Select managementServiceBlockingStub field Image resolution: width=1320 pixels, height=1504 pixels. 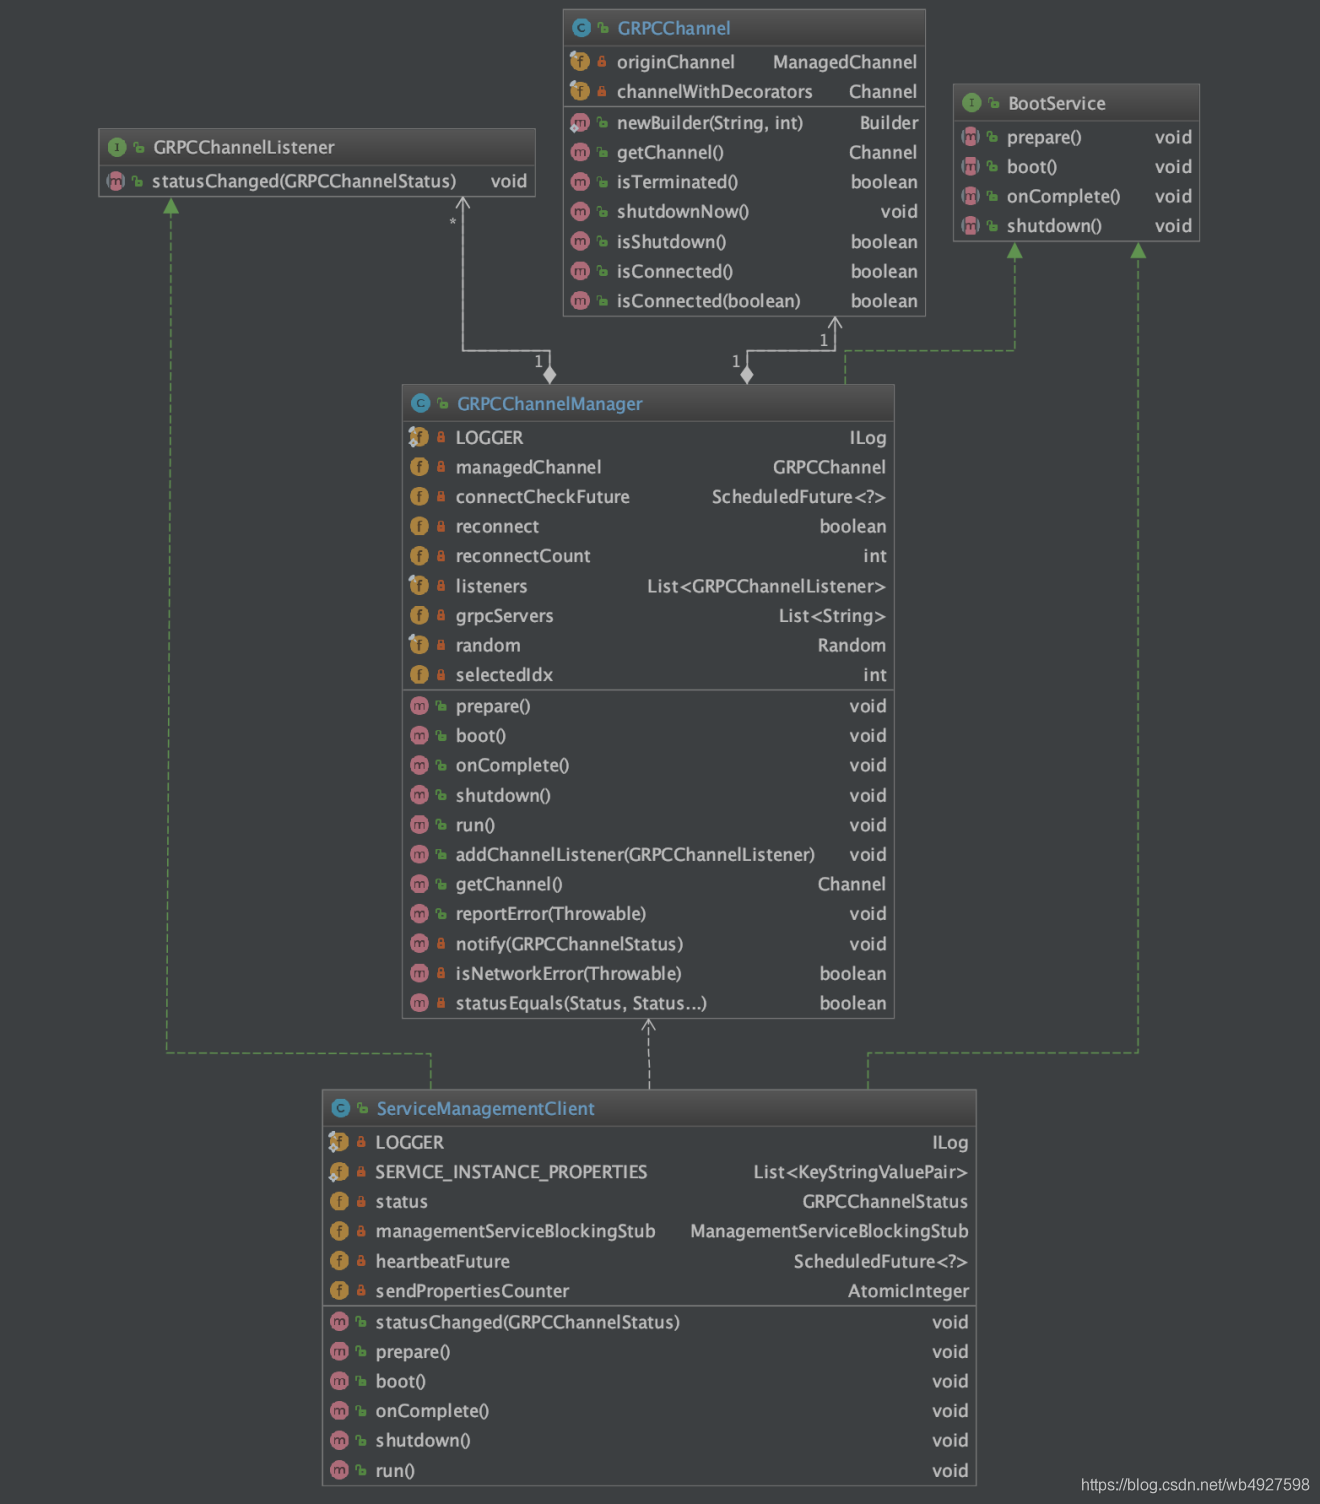(x=649, y=1231)
